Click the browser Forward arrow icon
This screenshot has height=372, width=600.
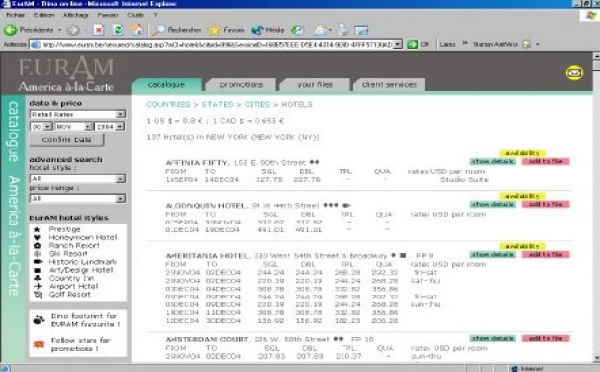pyautogui.click(x=73, y=30)
